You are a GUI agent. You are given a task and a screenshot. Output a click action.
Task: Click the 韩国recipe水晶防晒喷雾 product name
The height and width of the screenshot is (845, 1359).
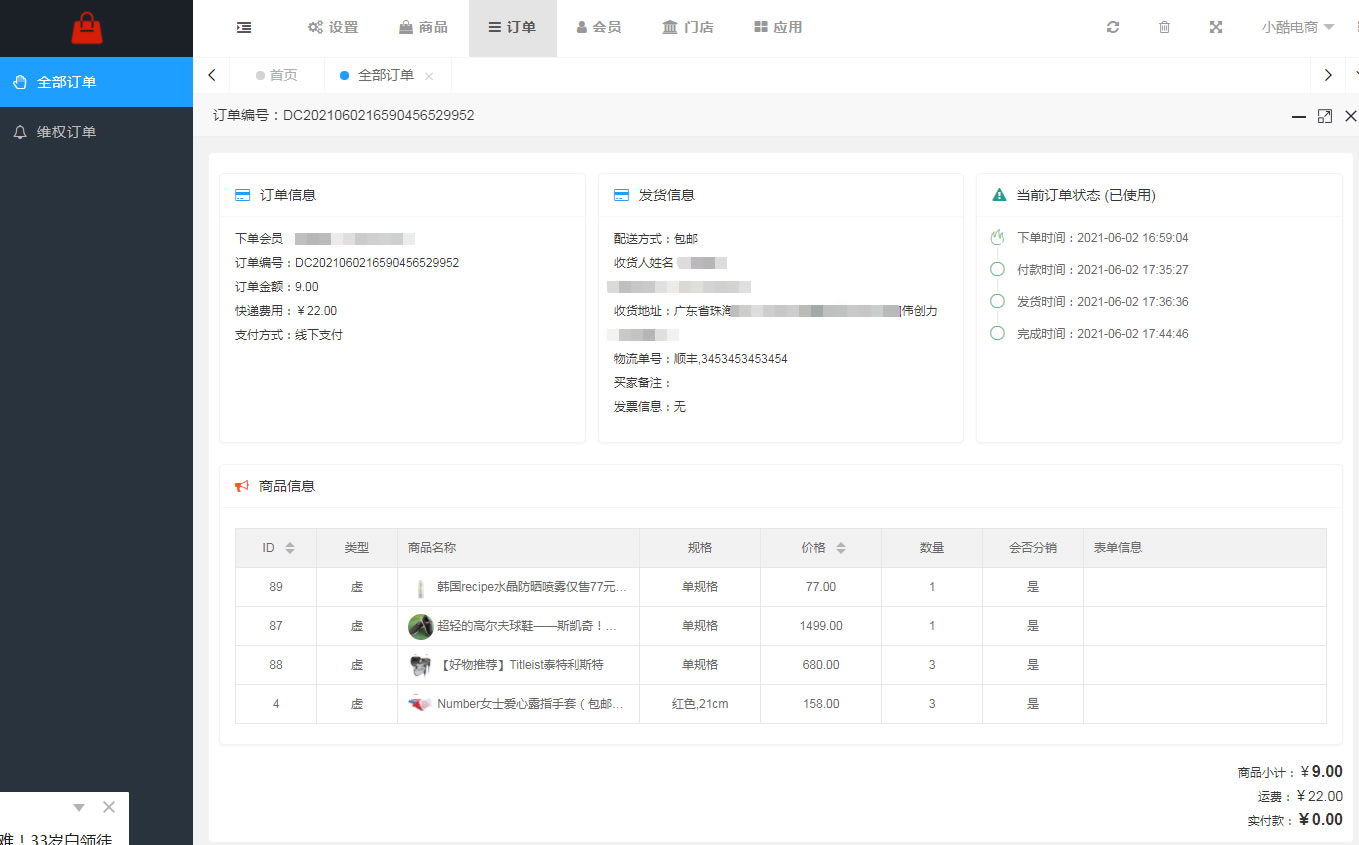tap(532, 587)
